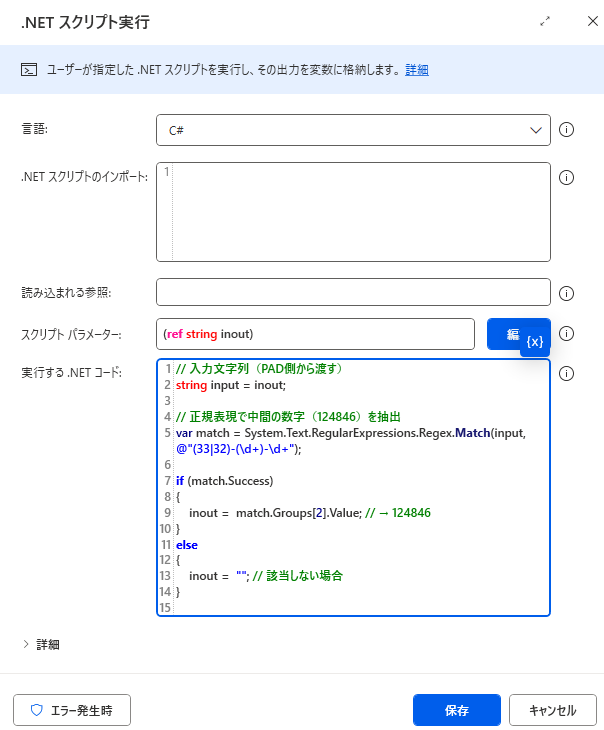
Task: Click line 'if (match.Success)'
Action: pyautogui.click(x=224, y=480)
